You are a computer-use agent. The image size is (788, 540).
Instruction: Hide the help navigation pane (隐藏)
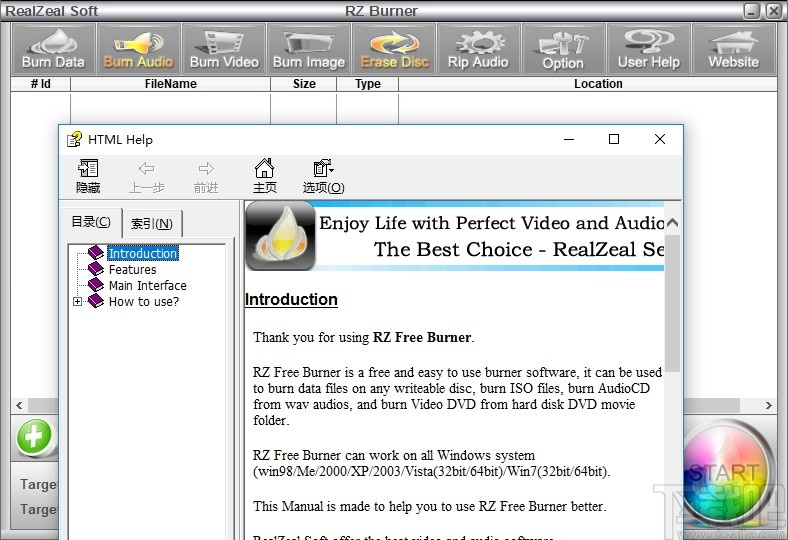(x=88, y=176)
